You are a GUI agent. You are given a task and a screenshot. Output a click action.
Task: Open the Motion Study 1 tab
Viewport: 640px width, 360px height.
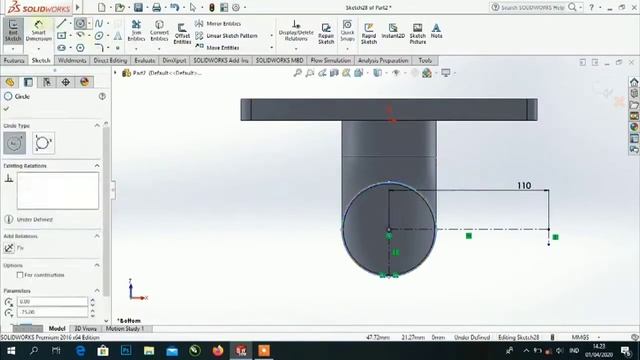pyautogui.click(x=125, y=329)
